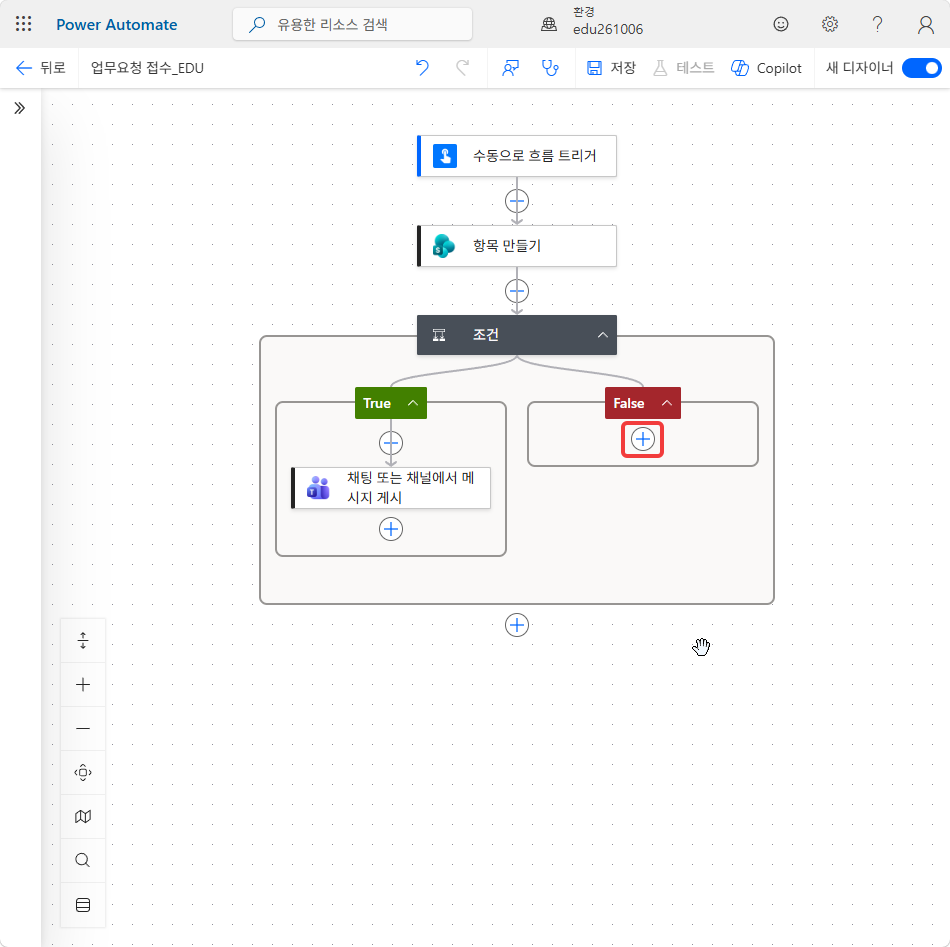Add a step below the condition block
Screen dimensions: 950x947
517,625
